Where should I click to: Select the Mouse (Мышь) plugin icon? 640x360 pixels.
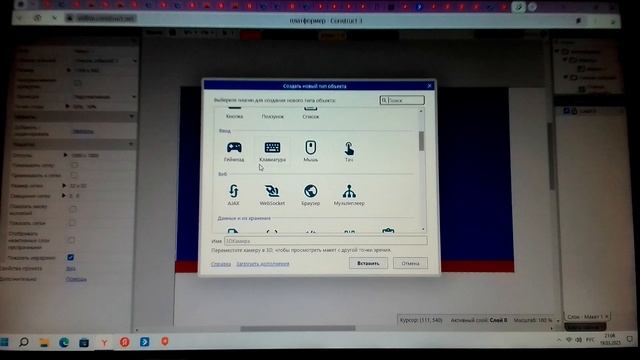(x=311, y=147)
